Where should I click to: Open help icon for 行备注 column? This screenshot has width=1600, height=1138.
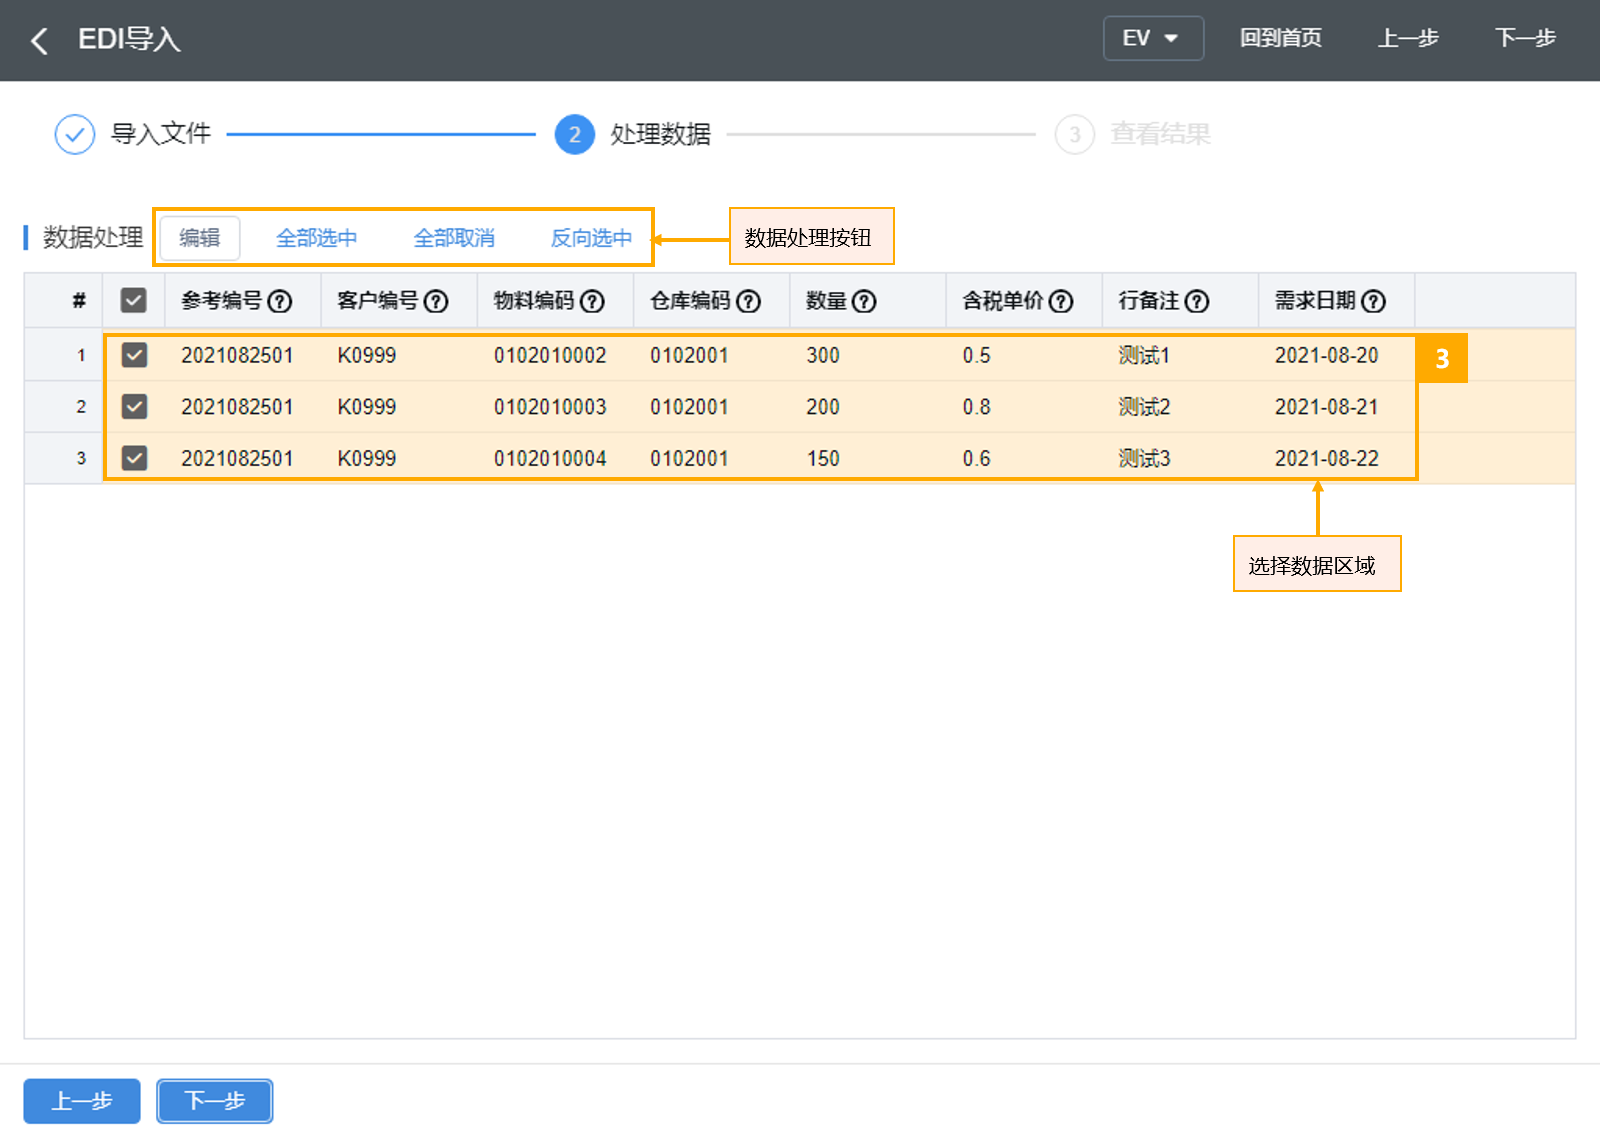coord(1197,301)
